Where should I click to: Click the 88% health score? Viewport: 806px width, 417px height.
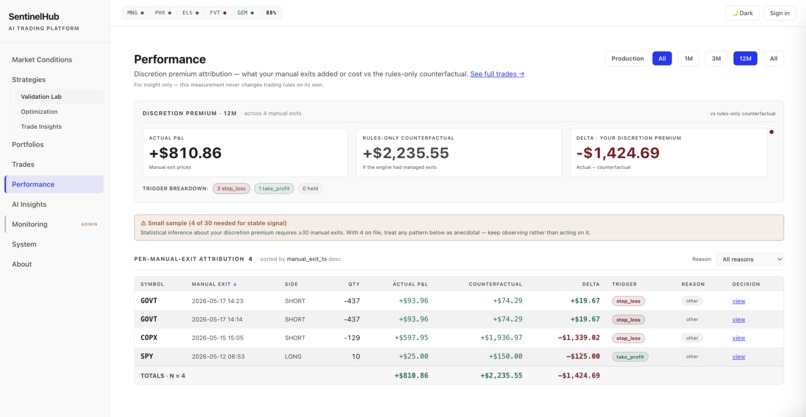pos(271,13)
